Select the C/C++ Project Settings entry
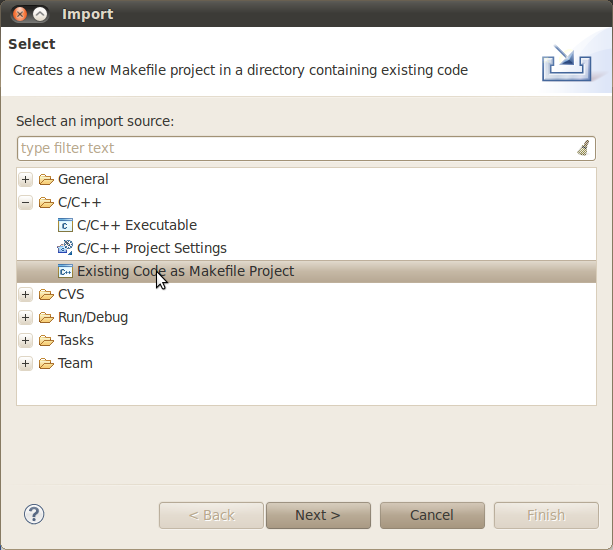 coord(151,248)
